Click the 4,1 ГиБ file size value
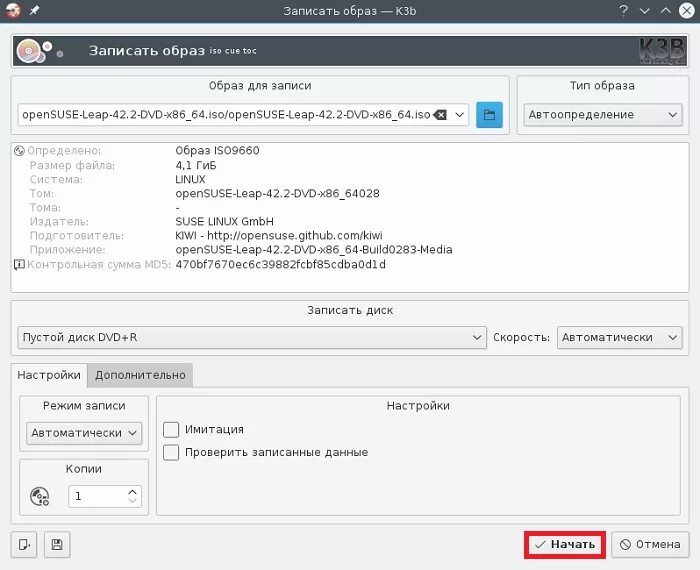The image size is (700, 570). pos(196,166)
